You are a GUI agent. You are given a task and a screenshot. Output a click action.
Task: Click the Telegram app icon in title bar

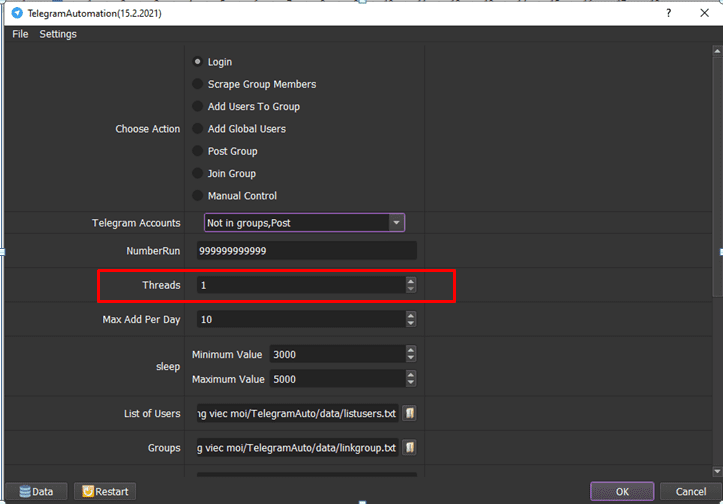pyautogui.click(x=17, y=13)
